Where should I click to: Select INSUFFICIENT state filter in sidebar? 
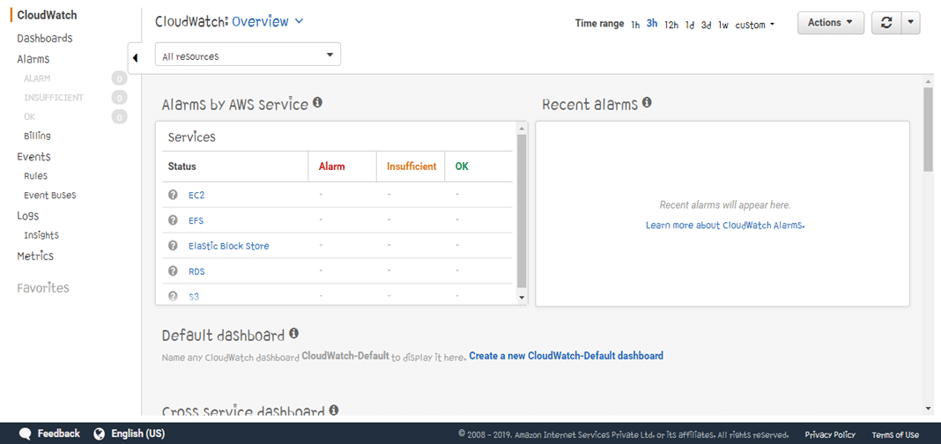(x=53, y=98)
